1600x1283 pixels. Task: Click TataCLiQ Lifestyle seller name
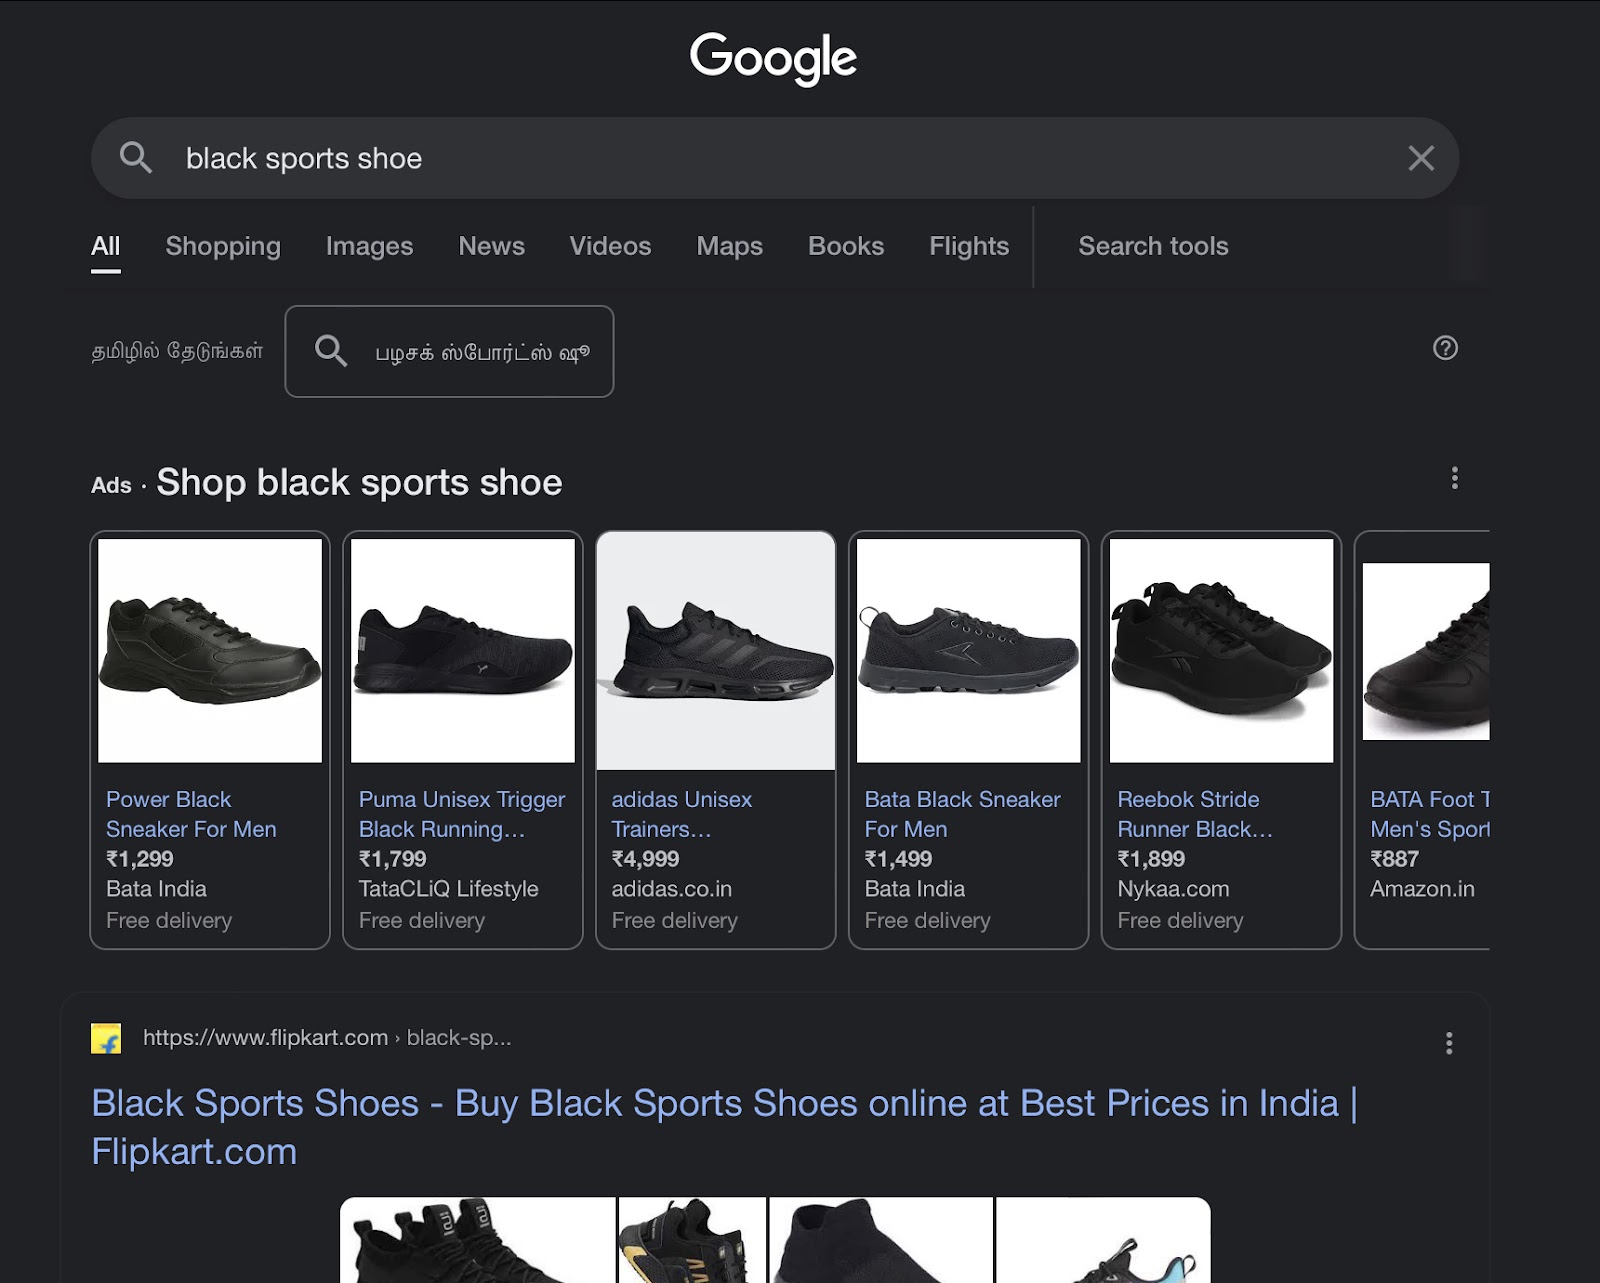pyautogui.click(x=449, y=889)
